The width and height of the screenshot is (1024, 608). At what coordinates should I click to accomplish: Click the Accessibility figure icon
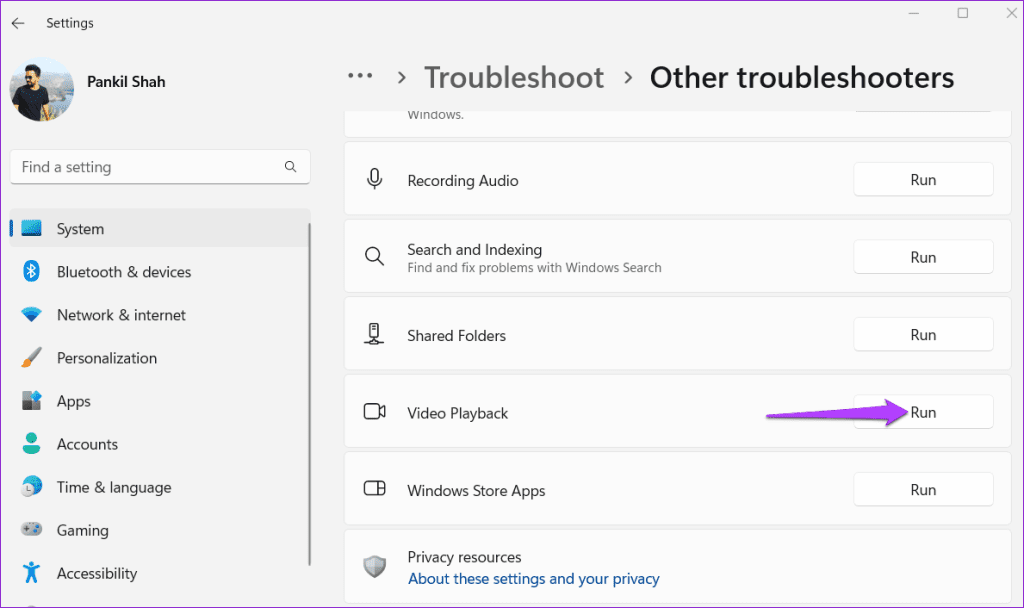tap(31, 573)
